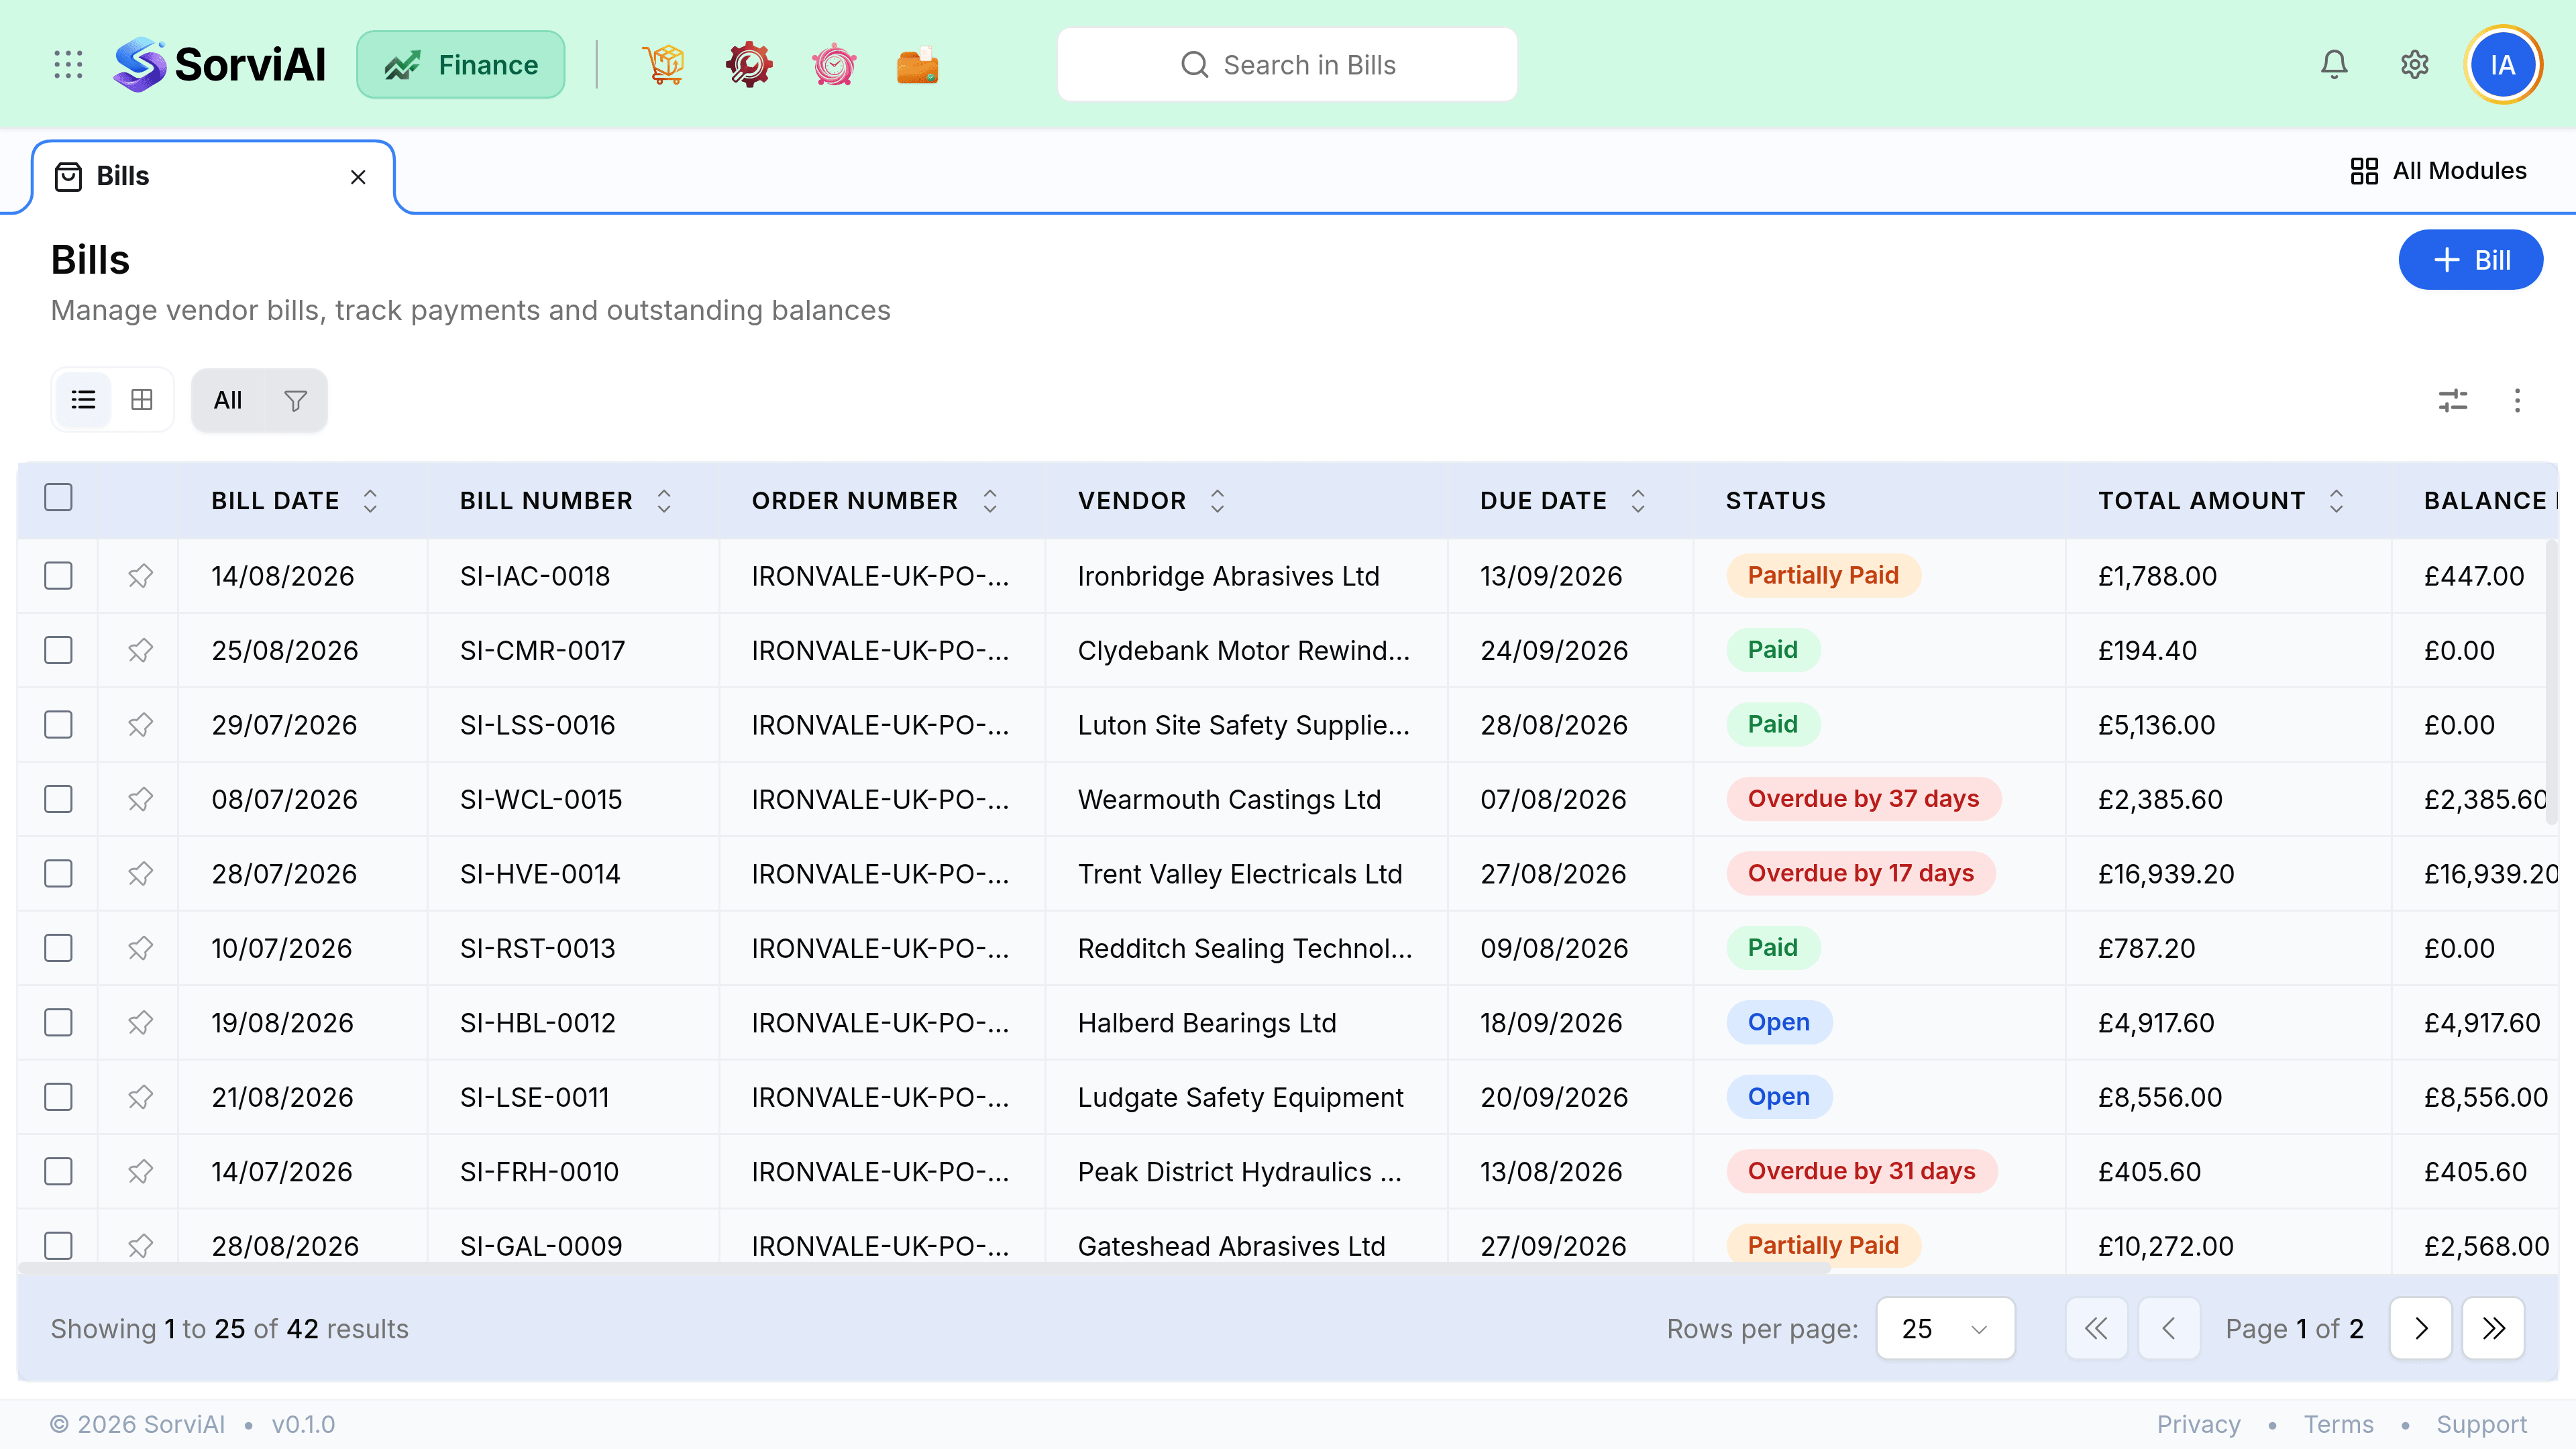
Task: Pin the SI-LSE-0011 bill row
Action: [140, 1097]
